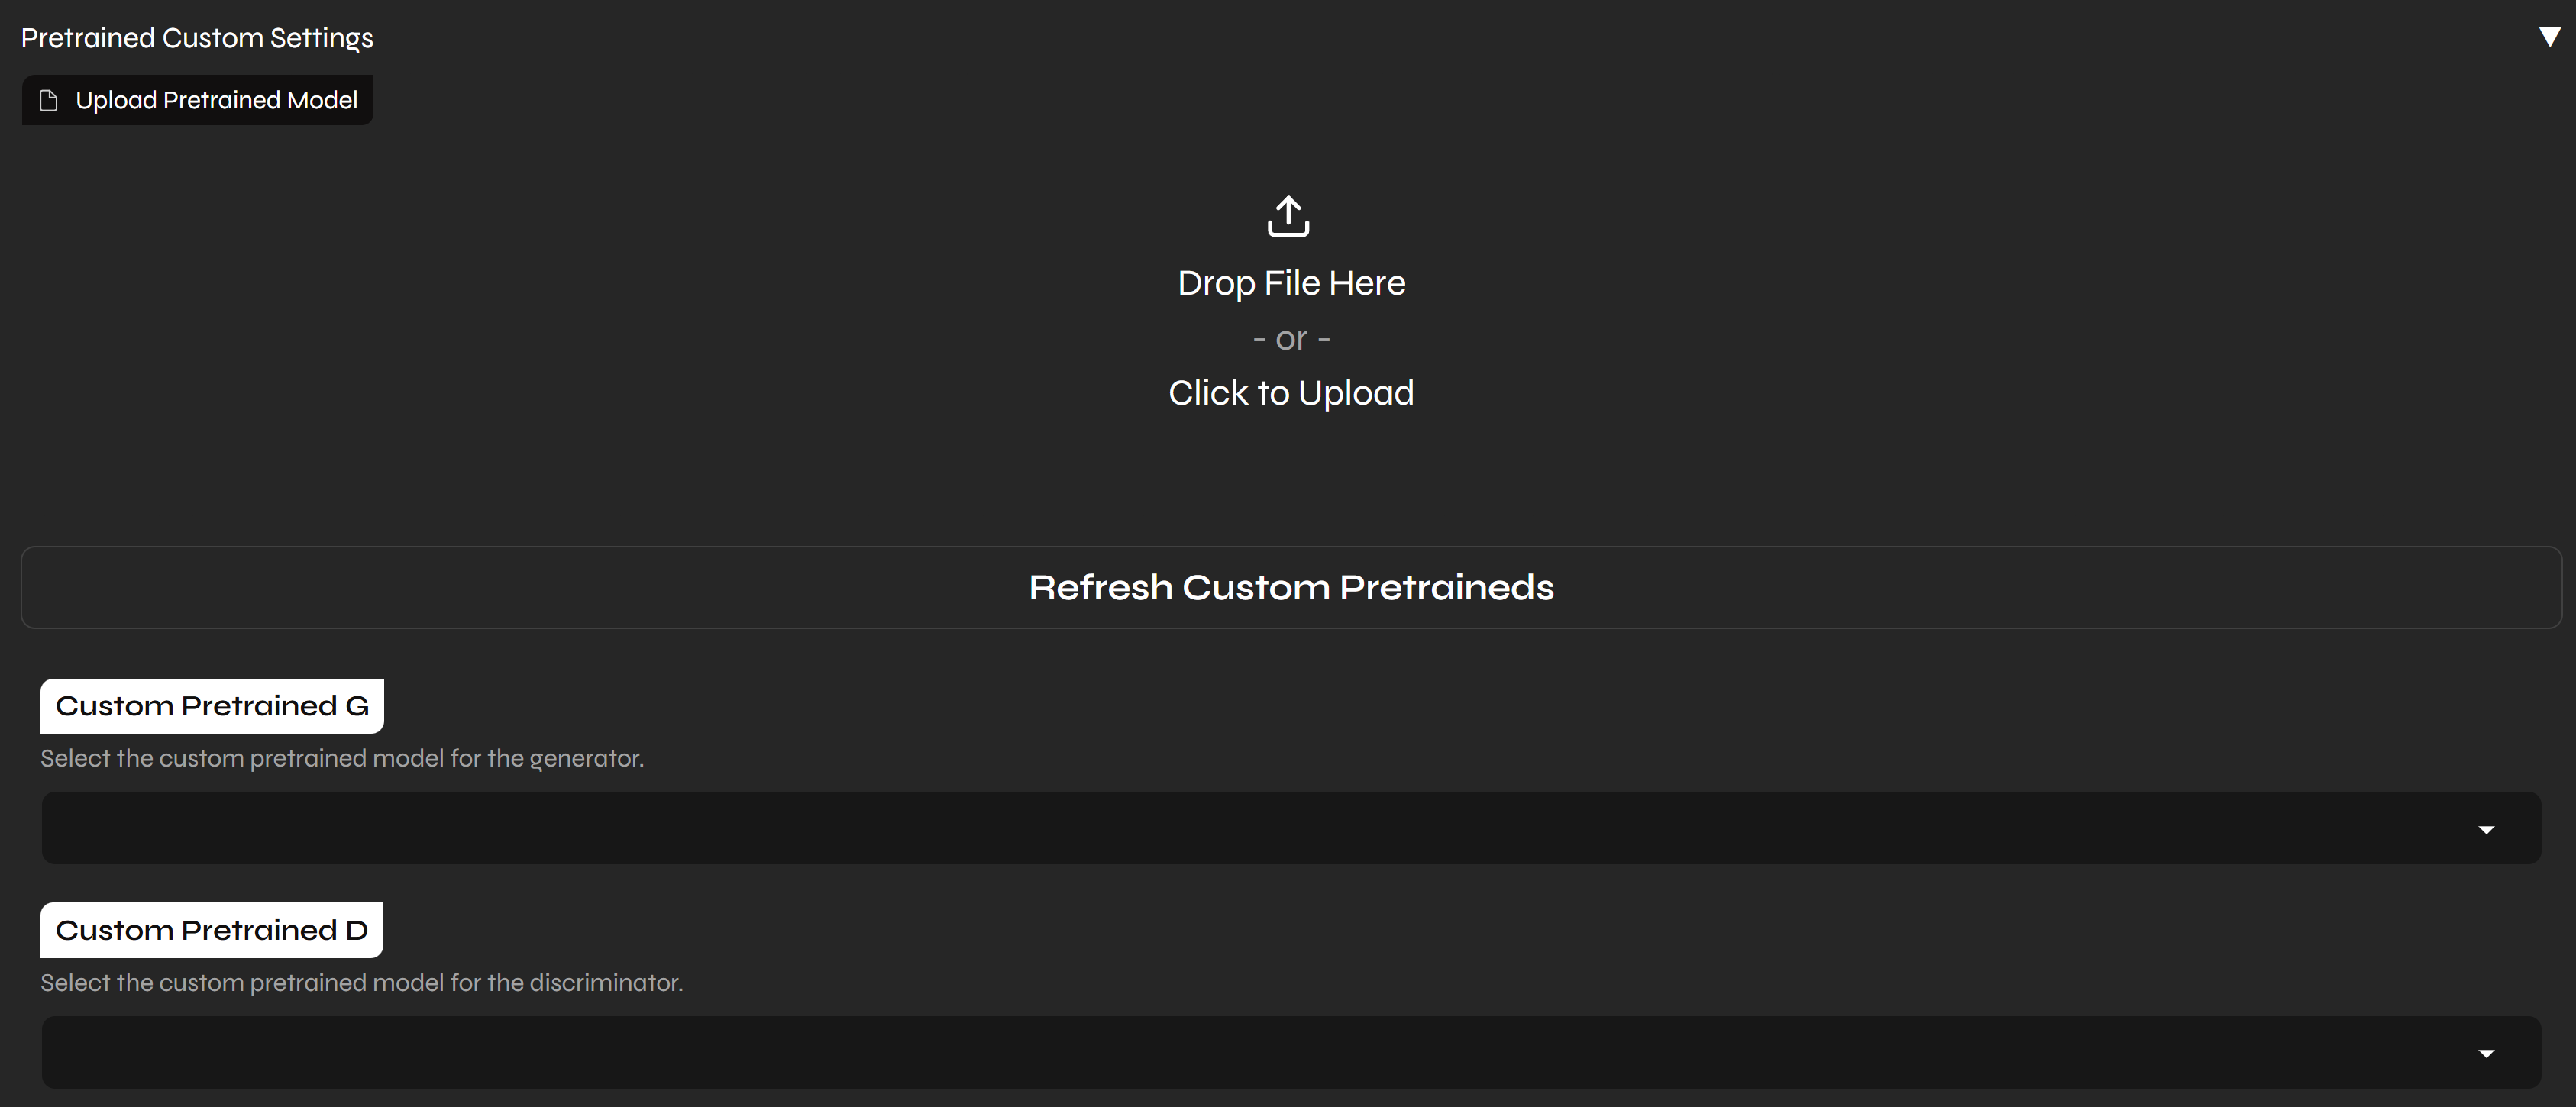Click the 'Drop File Here' text

1290,283
